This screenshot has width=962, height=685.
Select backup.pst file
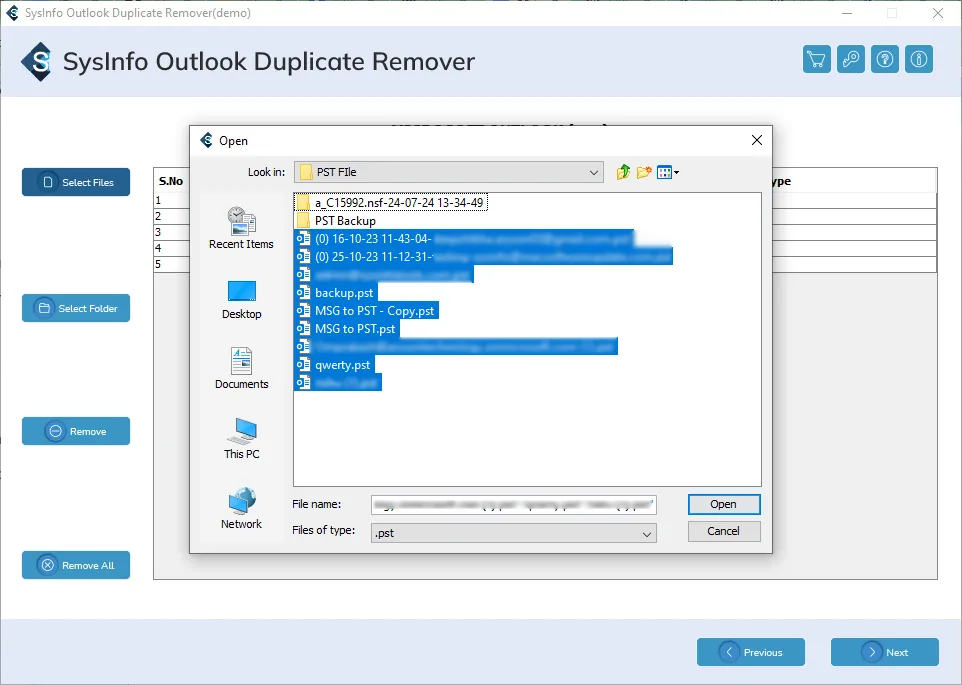(335, 293)
